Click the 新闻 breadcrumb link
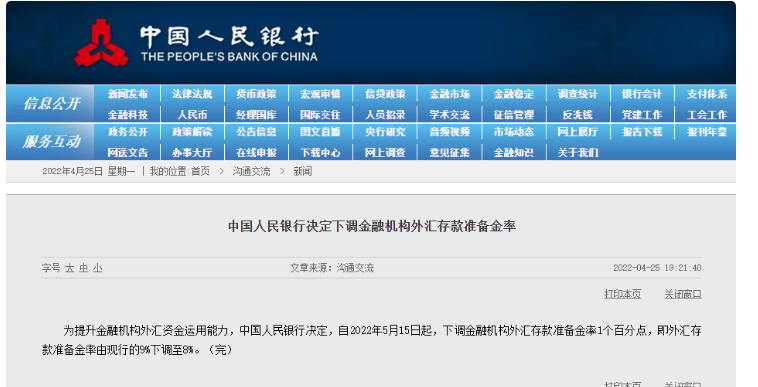The width and height of the screenshot is (758, 387). pos(303,172)
